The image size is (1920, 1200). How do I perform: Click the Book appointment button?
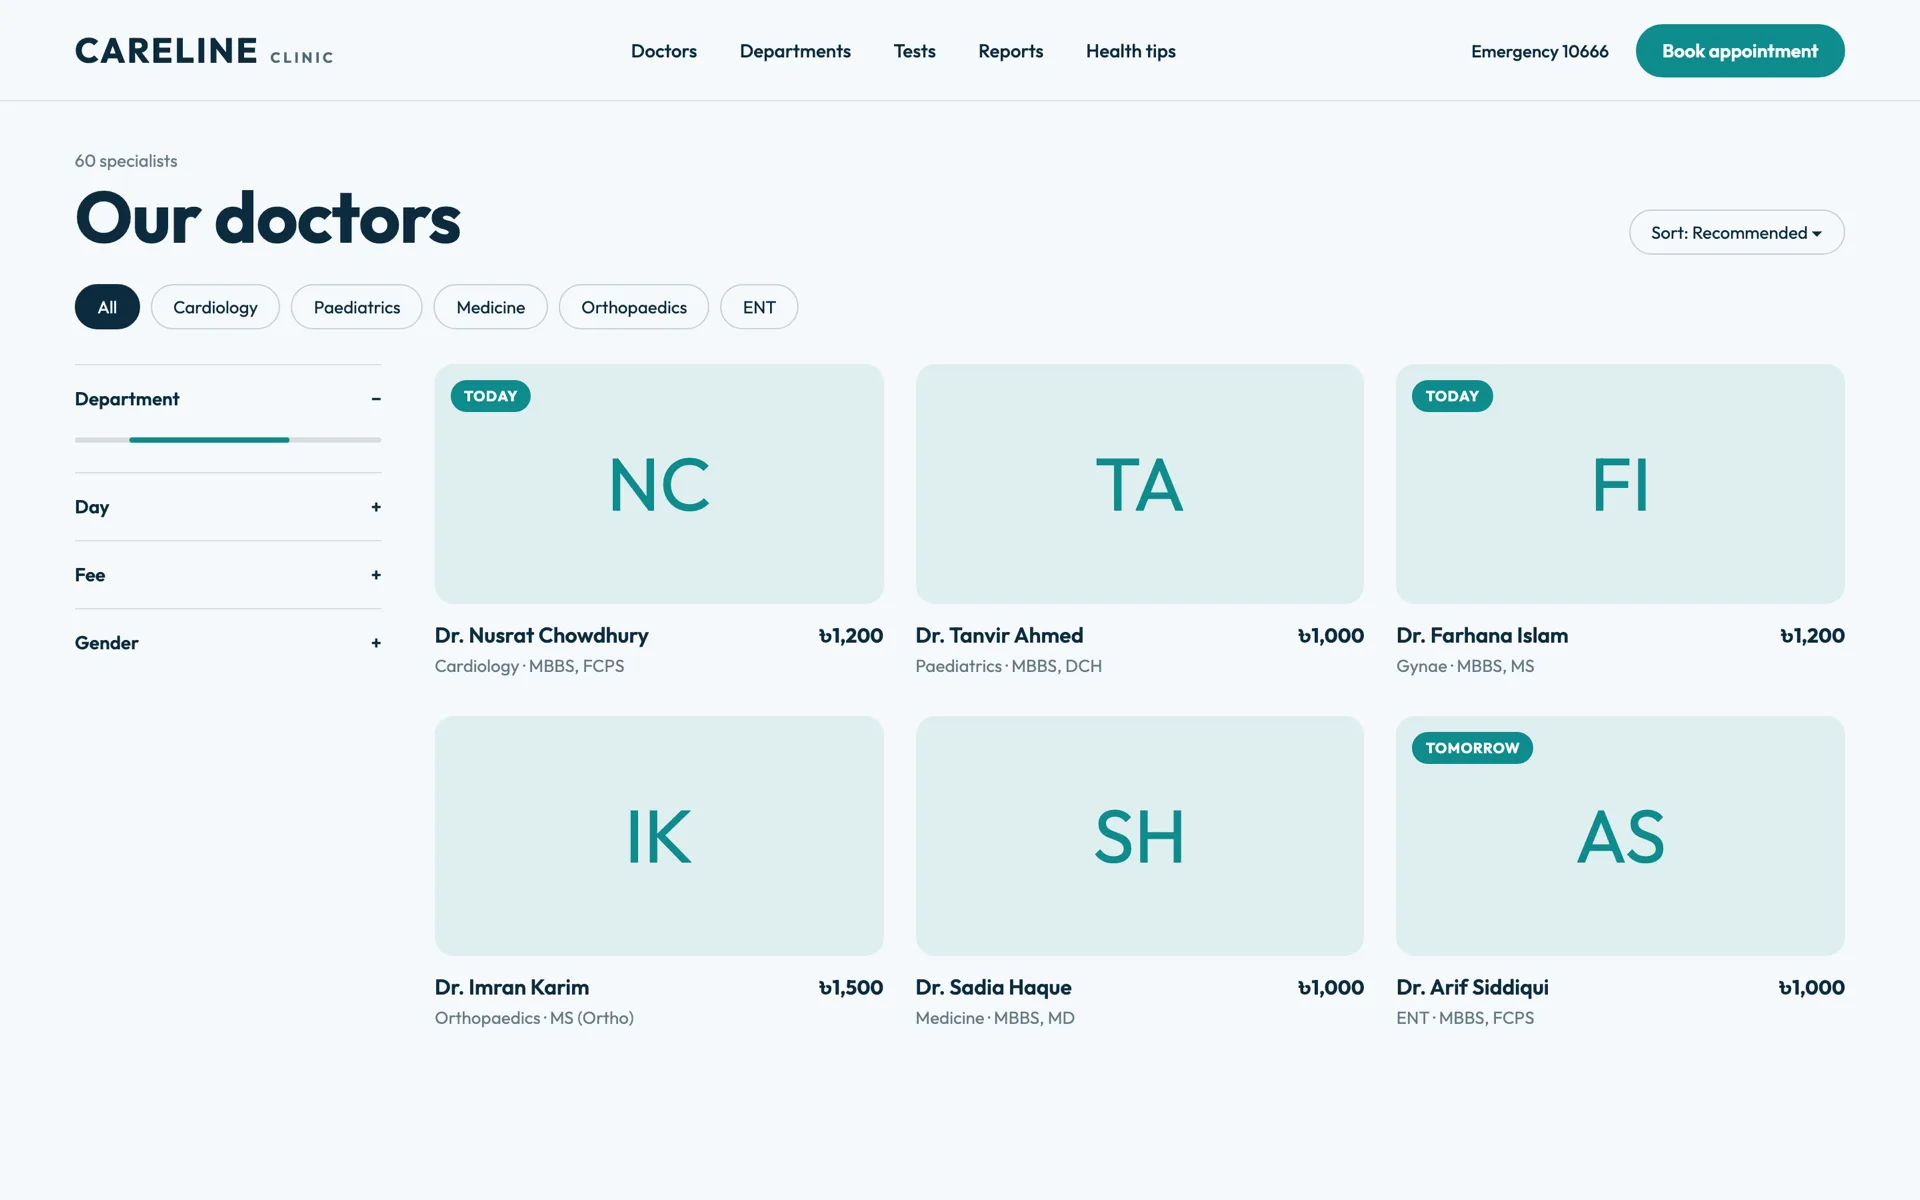(x=1740, y=51)
